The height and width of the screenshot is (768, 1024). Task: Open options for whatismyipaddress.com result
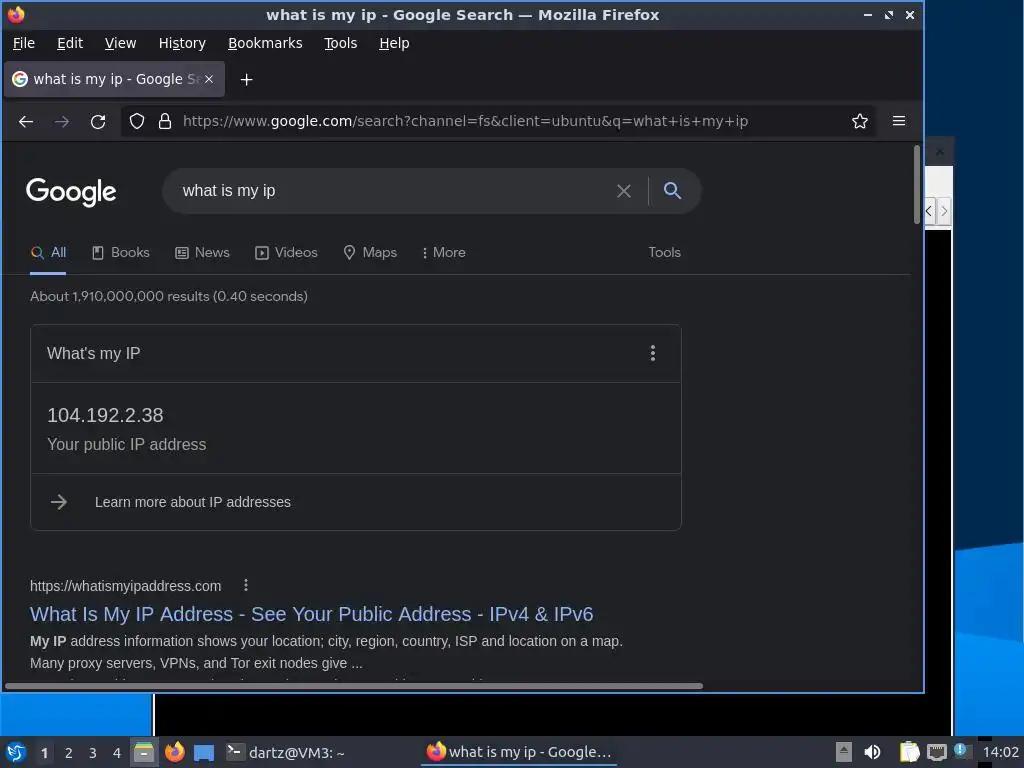tap(246, 585)
